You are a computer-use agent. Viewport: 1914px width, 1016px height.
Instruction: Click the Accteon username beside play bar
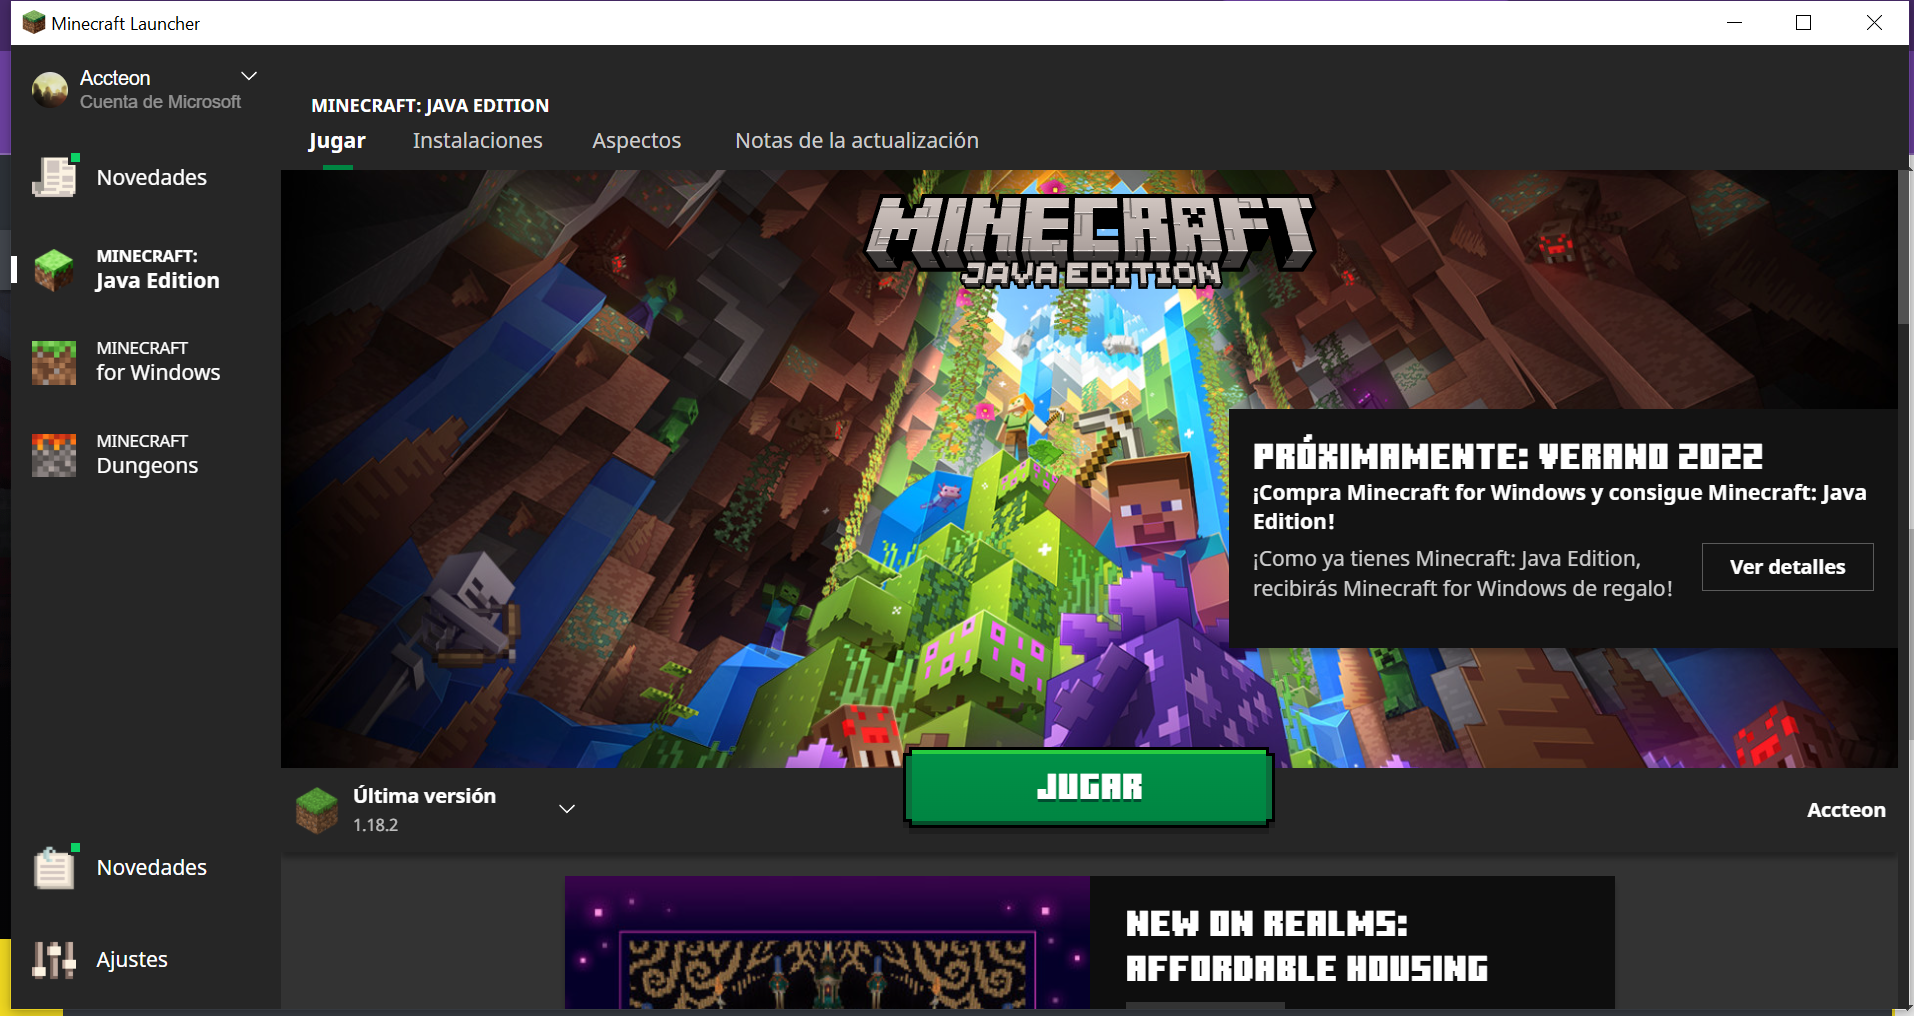click(1845, 810)
